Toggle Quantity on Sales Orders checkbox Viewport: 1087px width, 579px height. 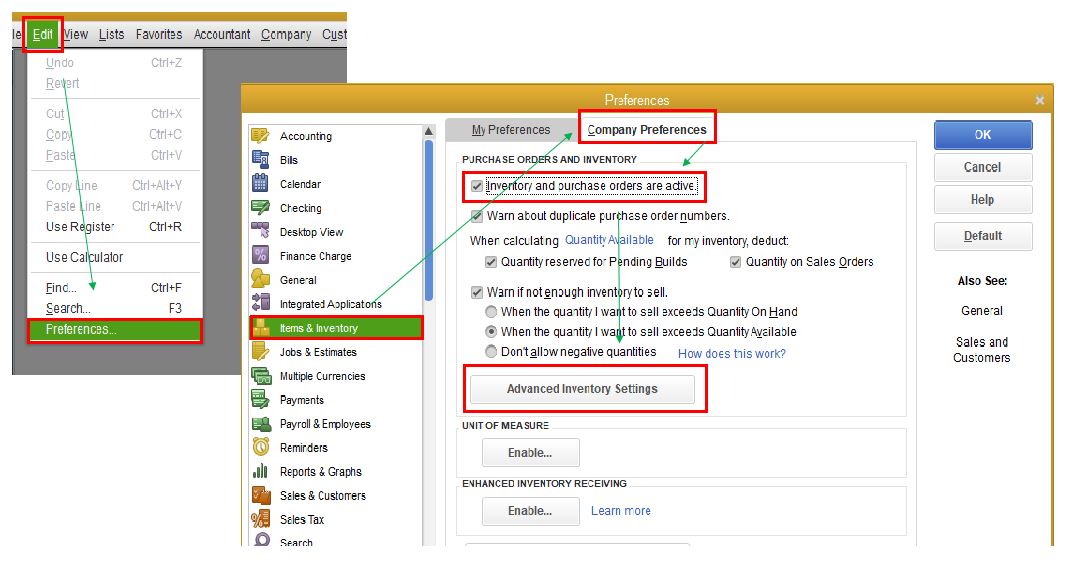click(x=736, y=262)
